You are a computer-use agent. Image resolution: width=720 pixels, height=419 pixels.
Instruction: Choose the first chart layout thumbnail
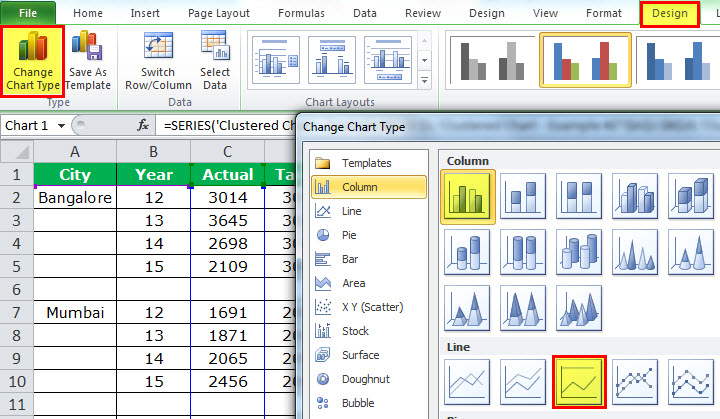(x=276, y=60)
